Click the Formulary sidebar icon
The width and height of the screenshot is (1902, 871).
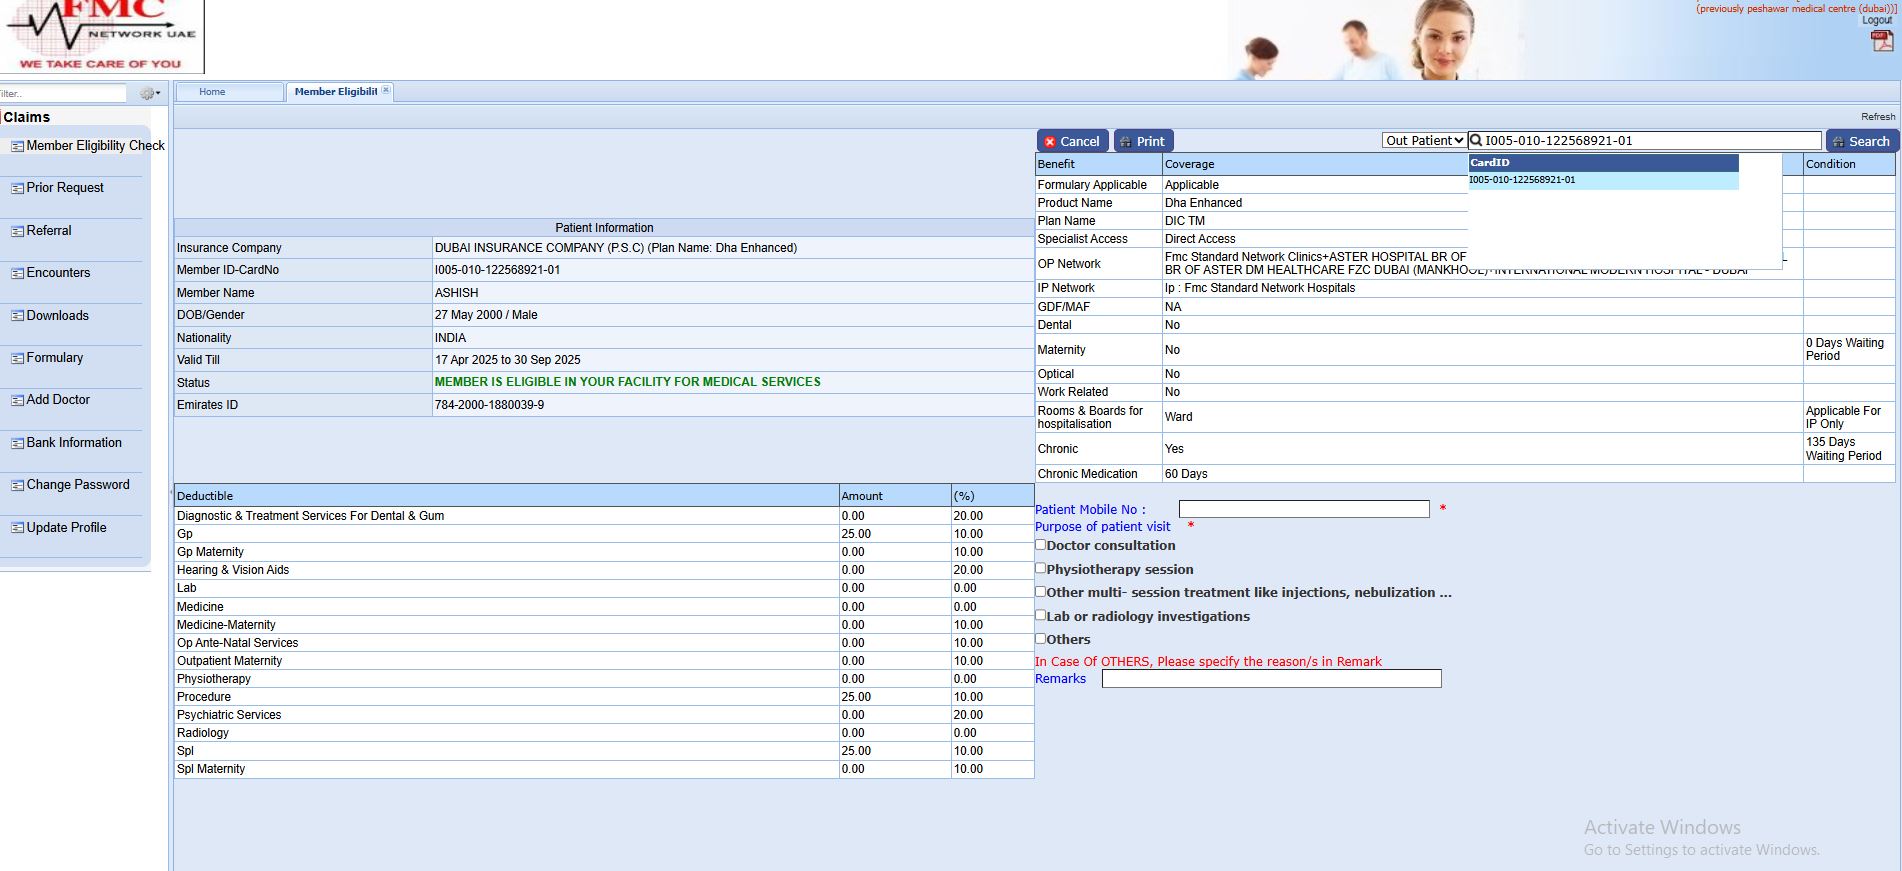pos(17,358)
